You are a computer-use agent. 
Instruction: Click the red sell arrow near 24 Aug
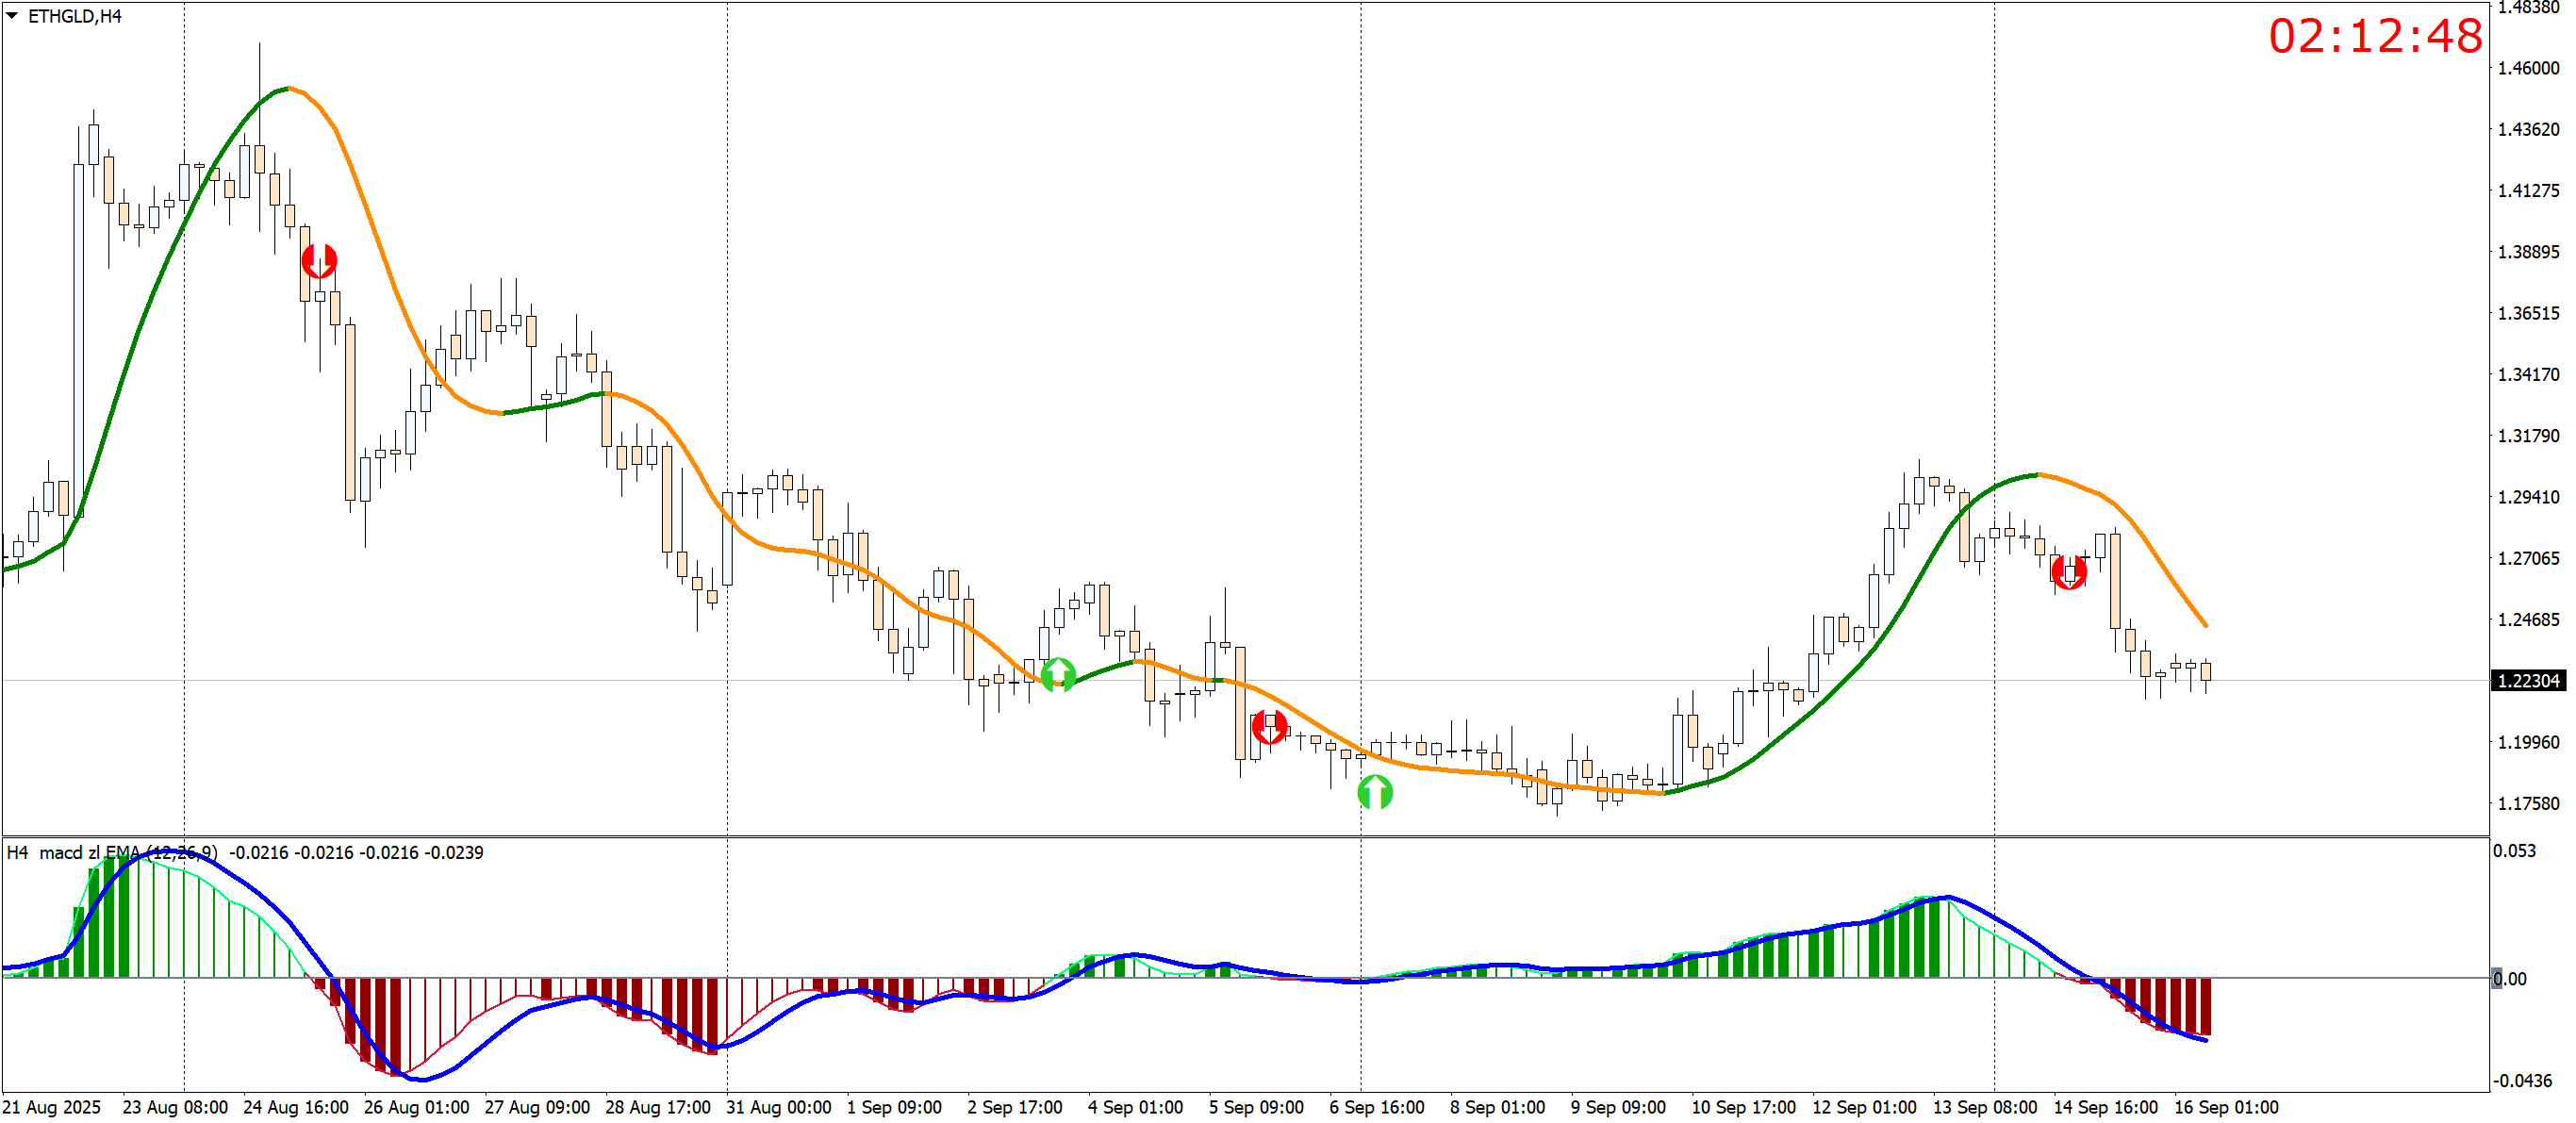coord(319,261)
